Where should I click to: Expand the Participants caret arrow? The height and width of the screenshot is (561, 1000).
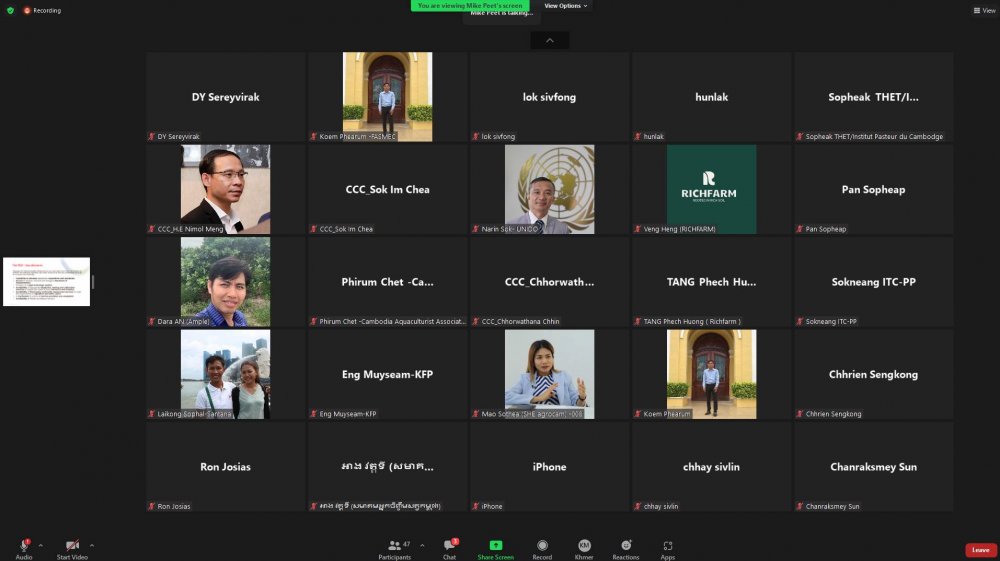pyautogui.click(x=422, y=545)
